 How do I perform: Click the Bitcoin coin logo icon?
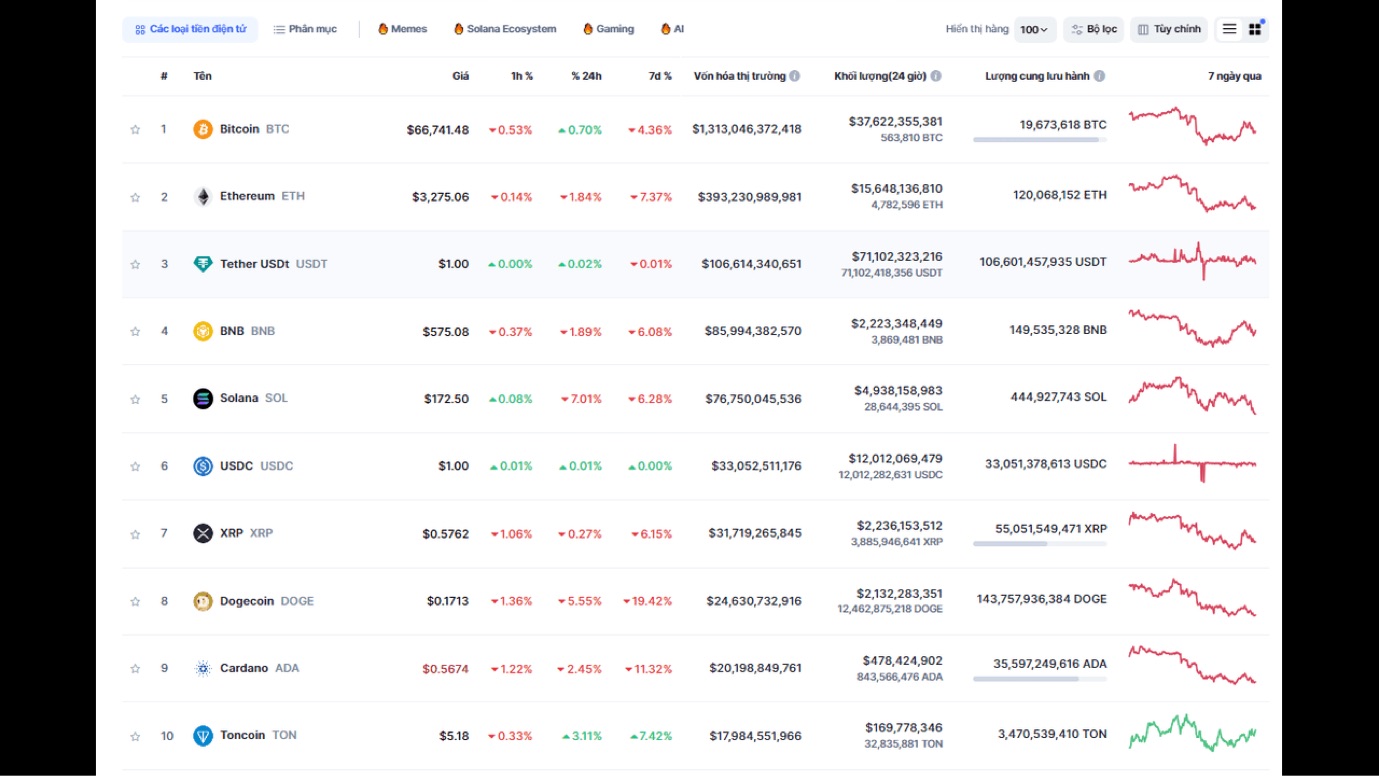tap(203, 129)
